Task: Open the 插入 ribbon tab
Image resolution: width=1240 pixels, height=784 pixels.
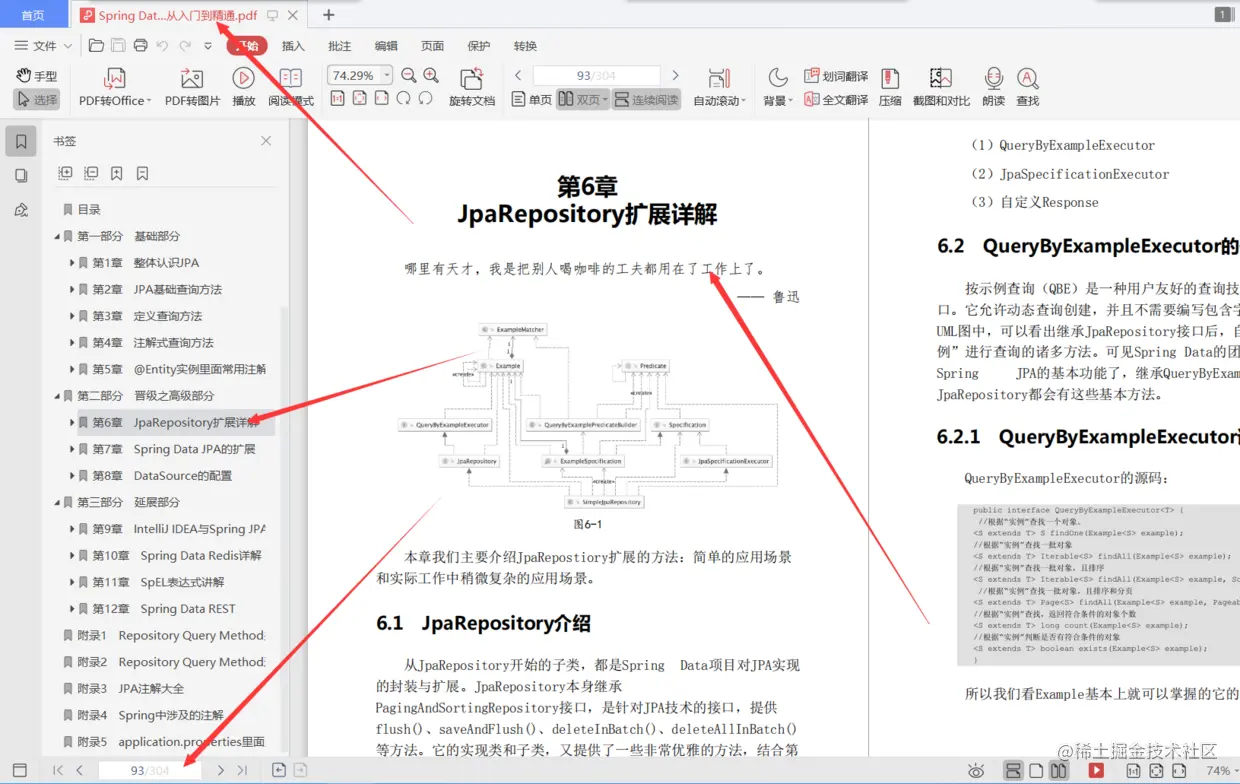Action: [x=293, y=46]
